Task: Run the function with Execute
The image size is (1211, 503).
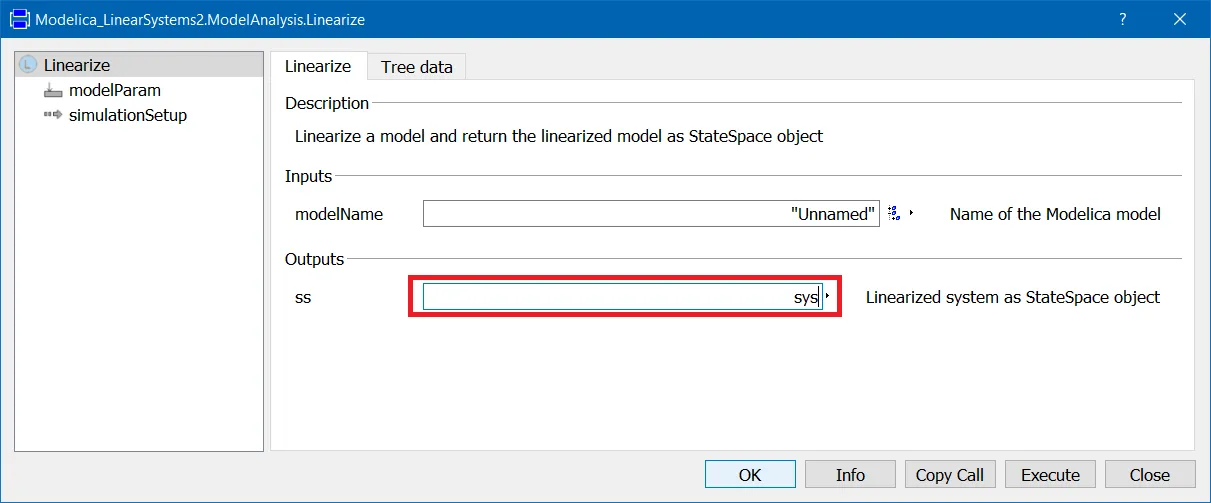Action: 1050,475
